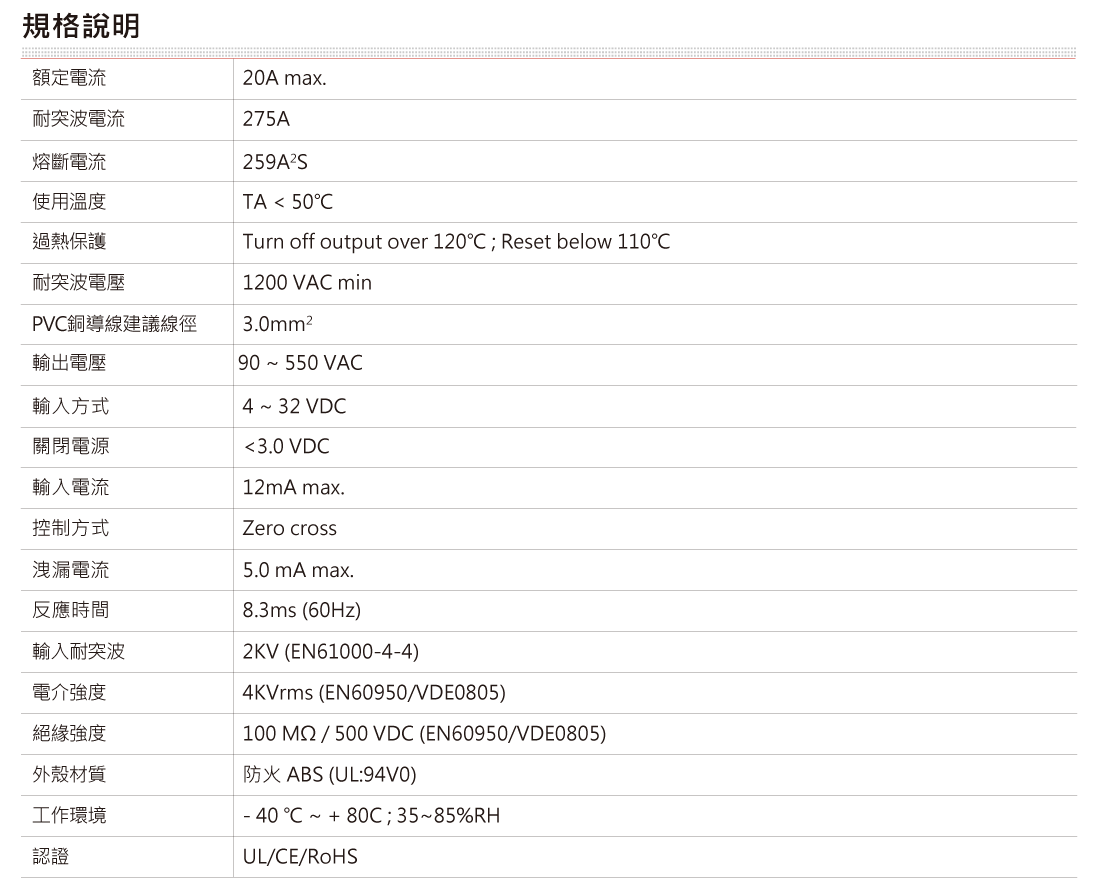Select the 額定電流 row label
This screenshot has width=1098, height=889.
pyautogui.click(x=69, y=78)
